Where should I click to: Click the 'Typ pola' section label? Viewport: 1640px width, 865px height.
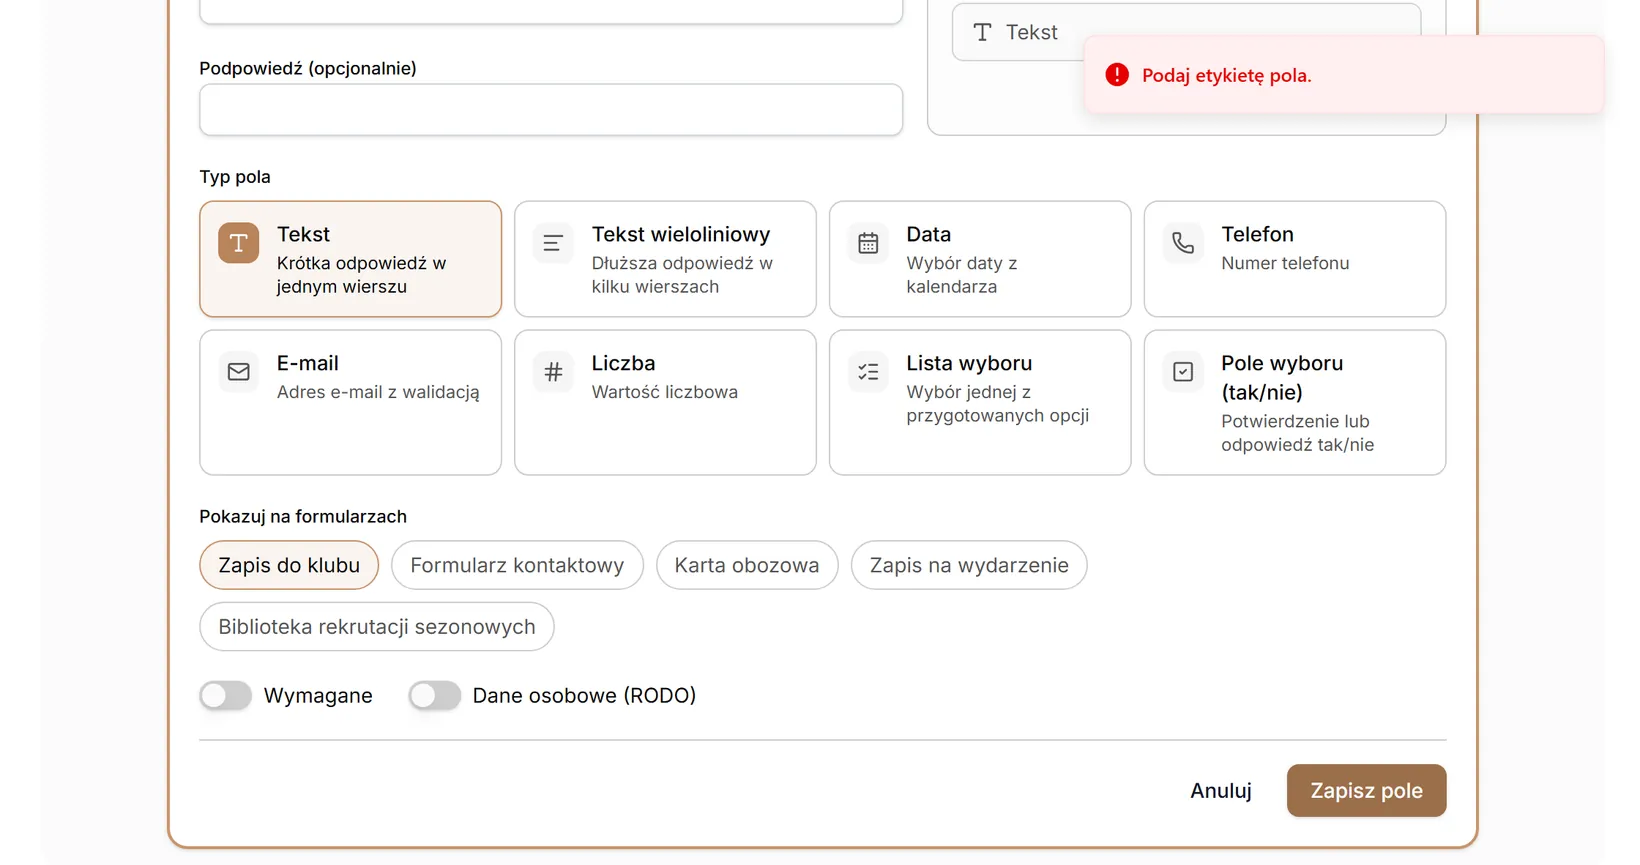[x=235, y=177]
